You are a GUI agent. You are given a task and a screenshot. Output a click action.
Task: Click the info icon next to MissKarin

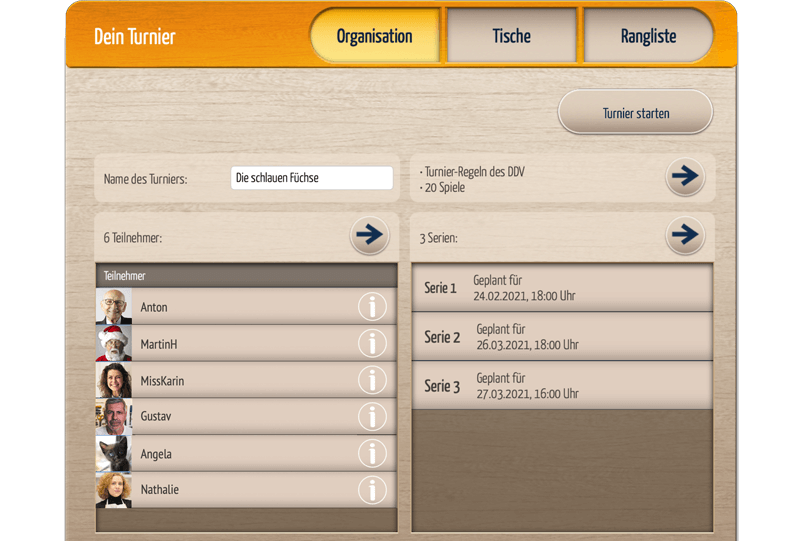tap(372, 380)
